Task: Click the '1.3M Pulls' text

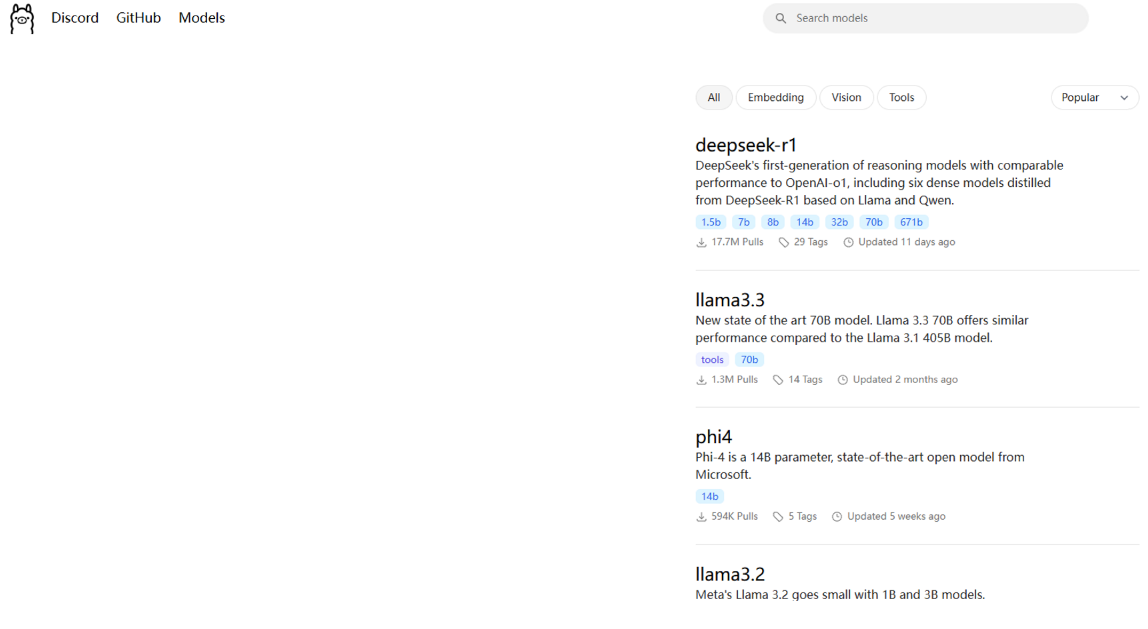Action: click(734, 379)
